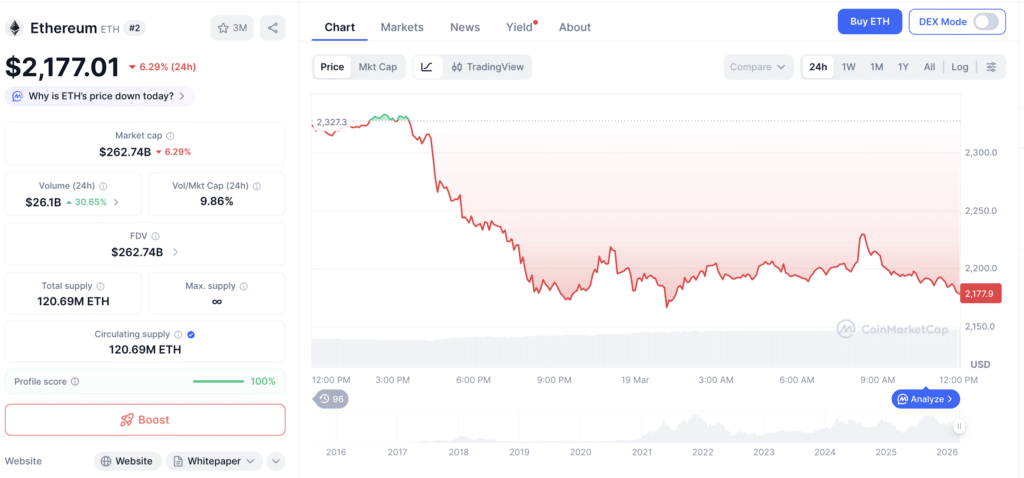
Task: Click the Buy ETH button
Action: 870,22
